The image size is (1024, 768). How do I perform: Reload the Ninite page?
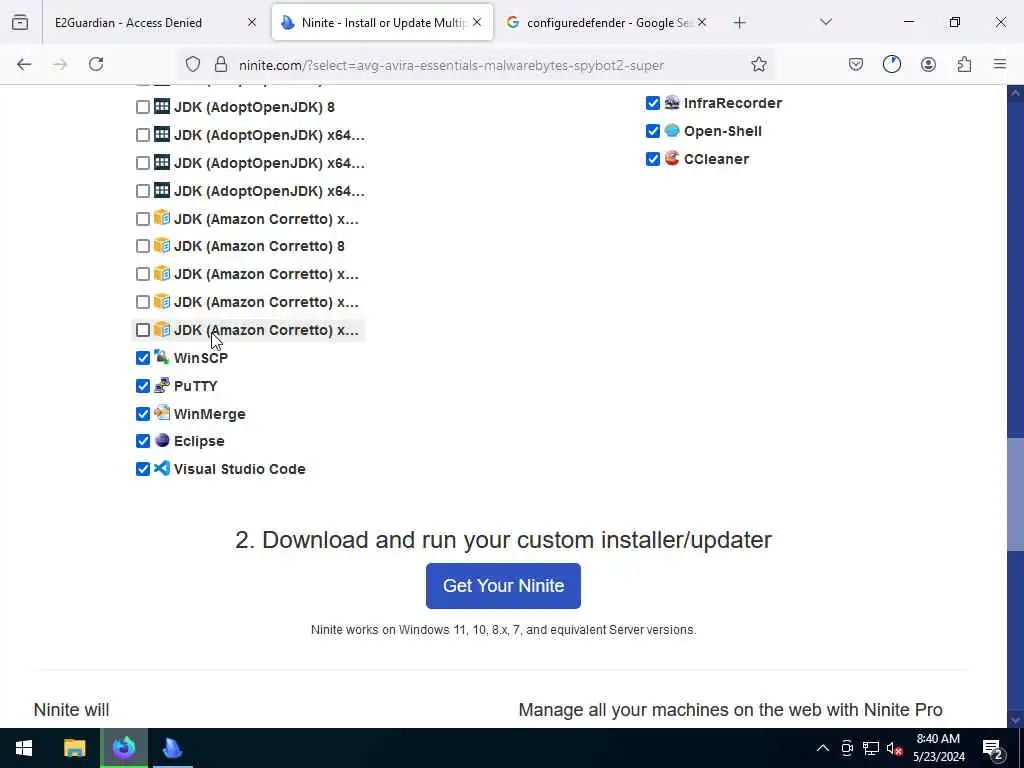[x=96, y=64]
